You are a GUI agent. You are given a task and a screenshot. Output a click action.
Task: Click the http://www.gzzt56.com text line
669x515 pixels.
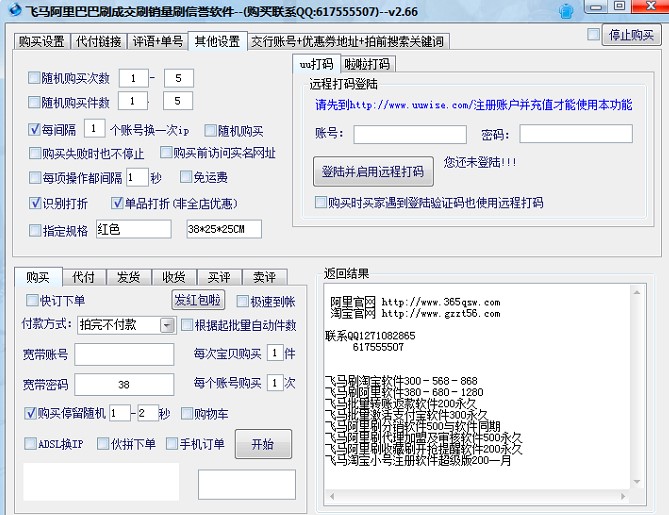pos(441,314)
